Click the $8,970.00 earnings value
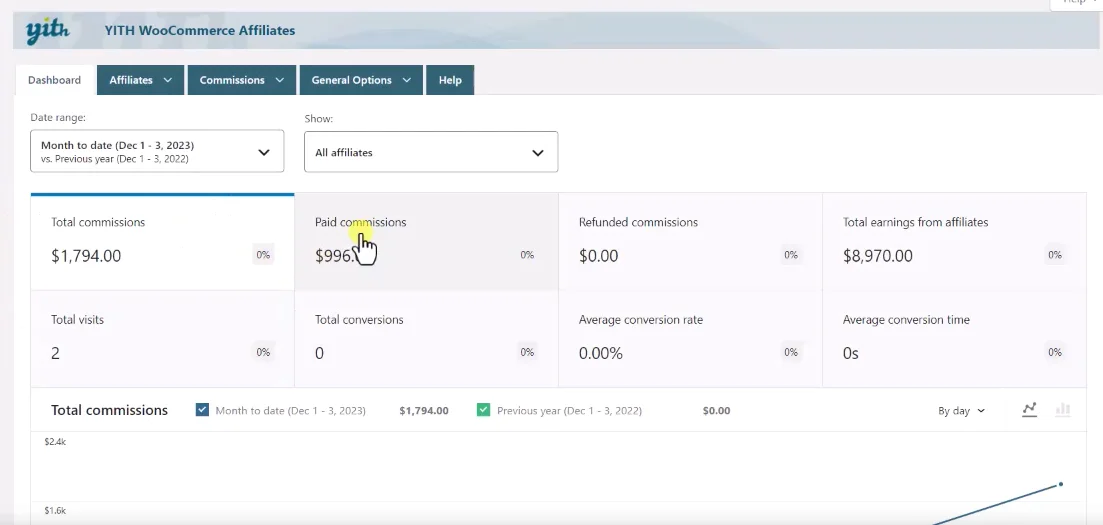 click(878, 255)
